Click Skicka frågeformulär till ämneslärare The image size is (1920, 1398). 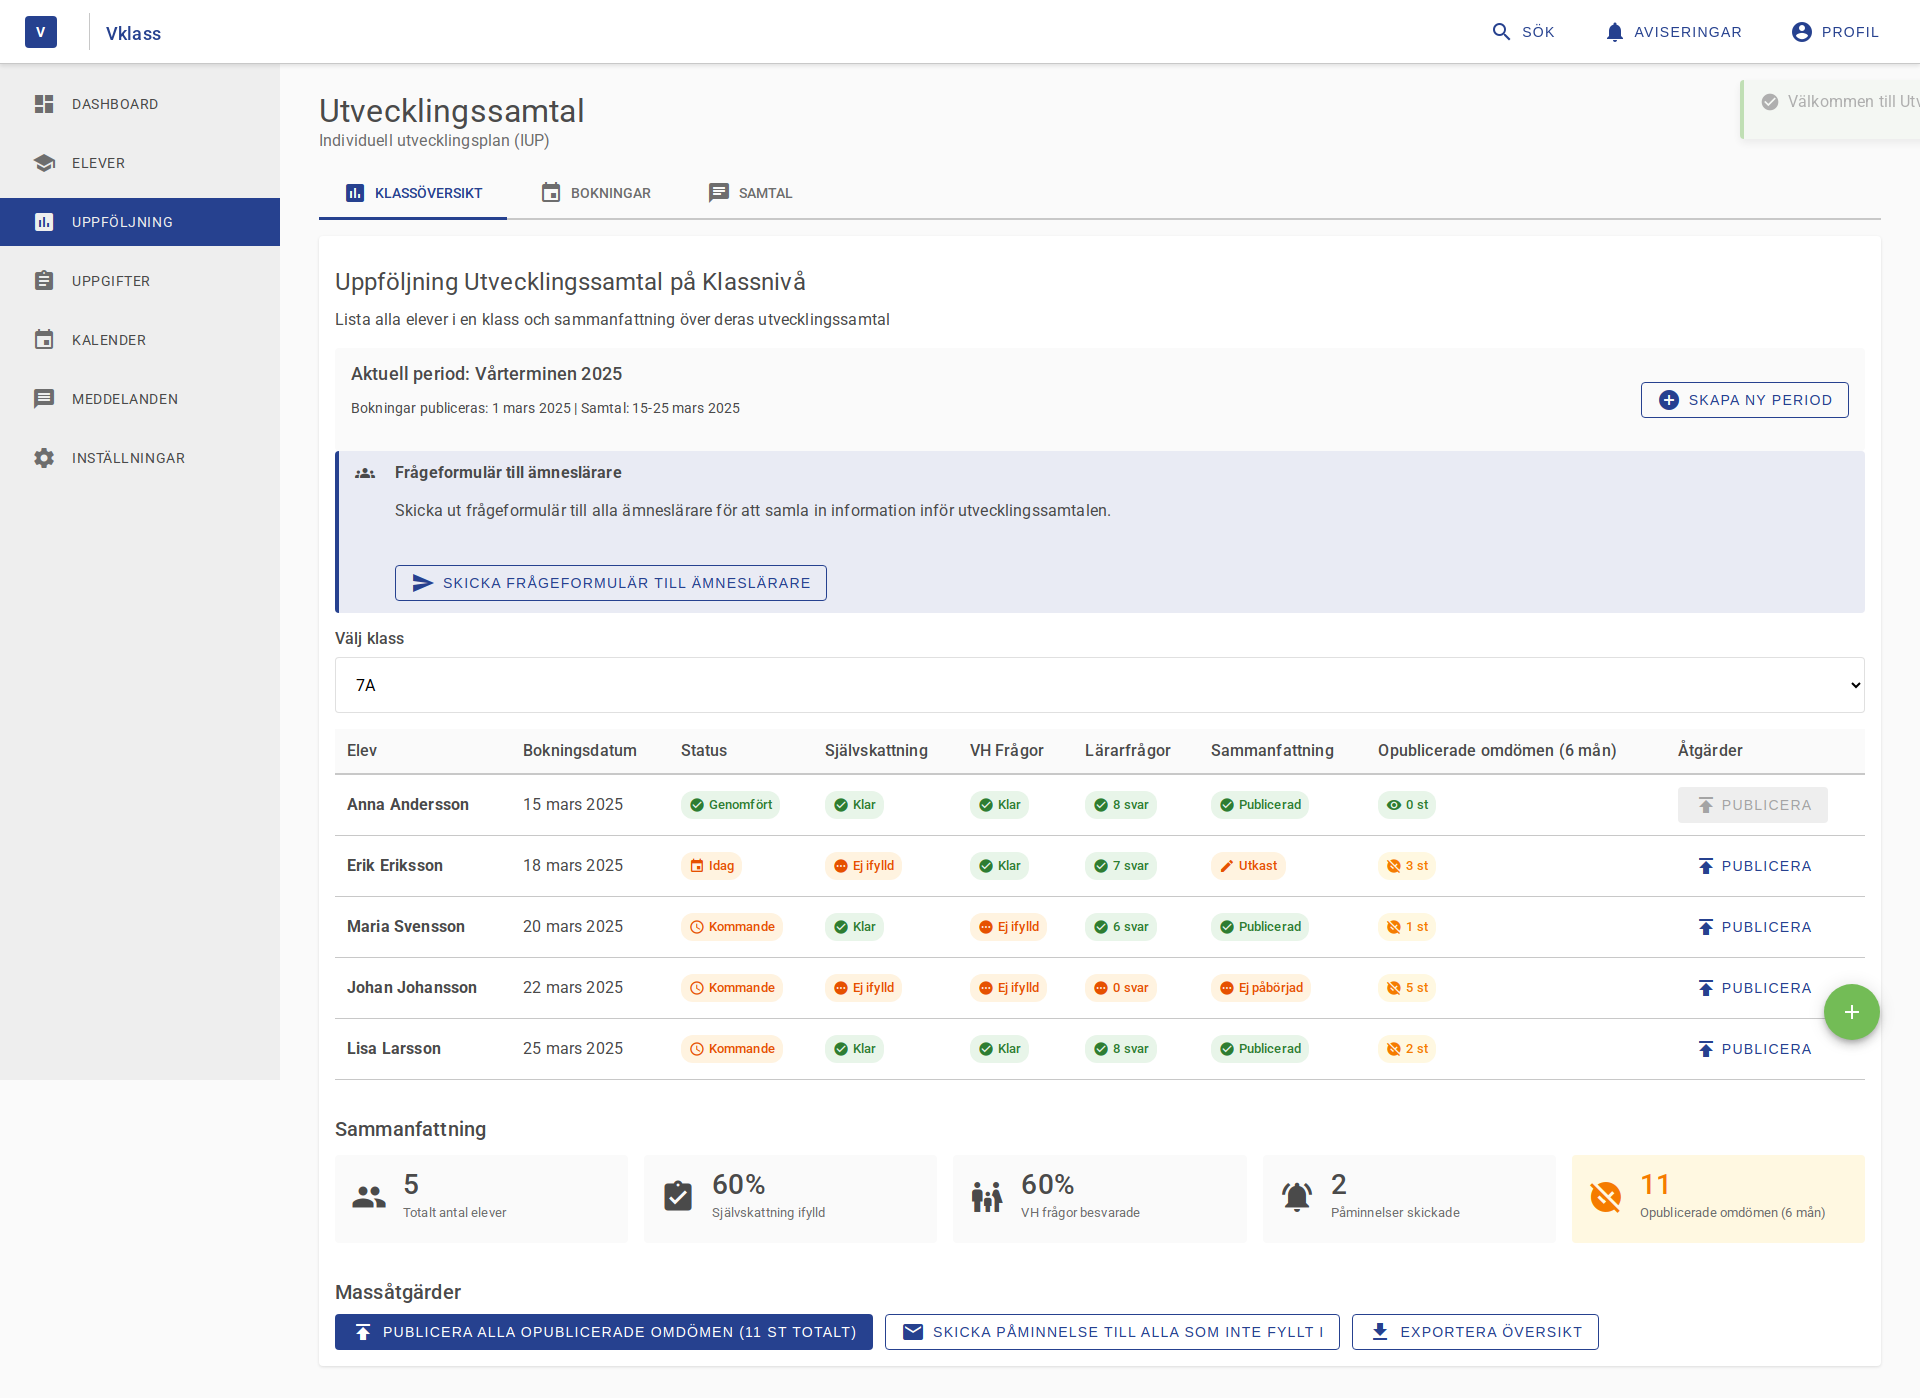pyautogui.click(x=610, y=582)
